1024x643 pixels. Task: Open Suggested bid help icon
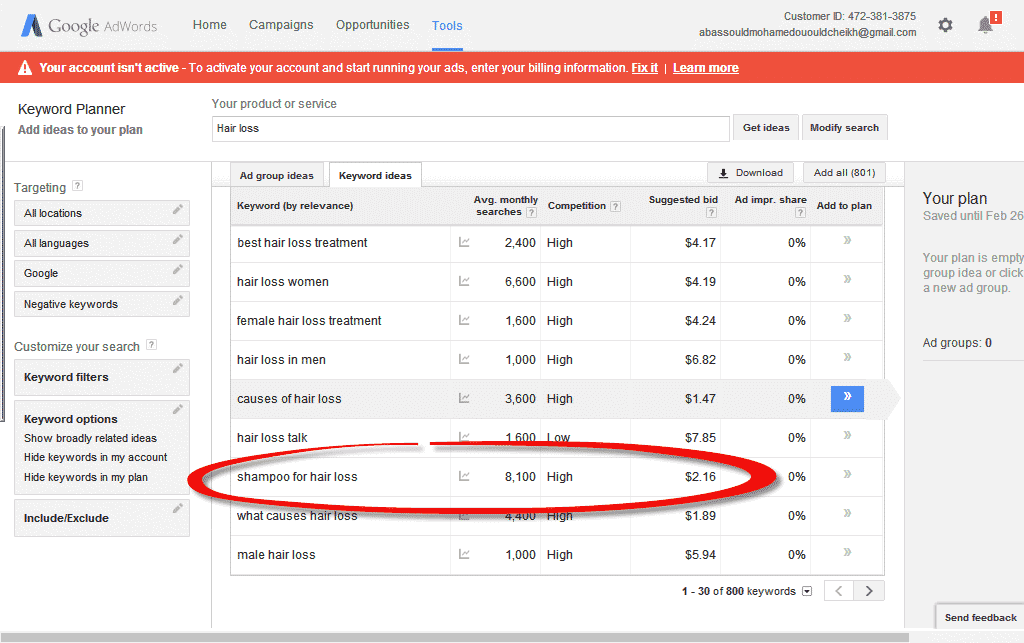[x=711, y=212]
